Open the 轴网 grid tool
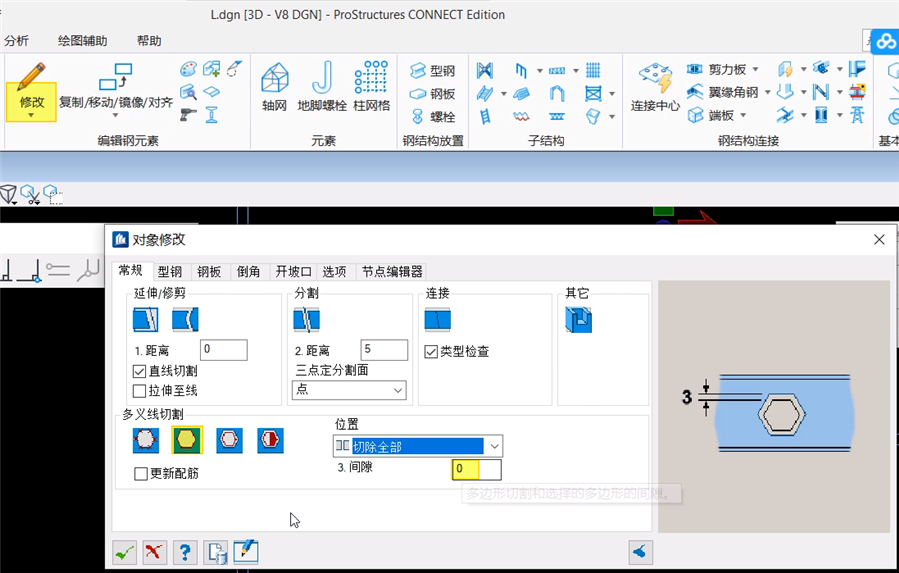The height and width of the screenshot is (573, 899). click(274, 86)
